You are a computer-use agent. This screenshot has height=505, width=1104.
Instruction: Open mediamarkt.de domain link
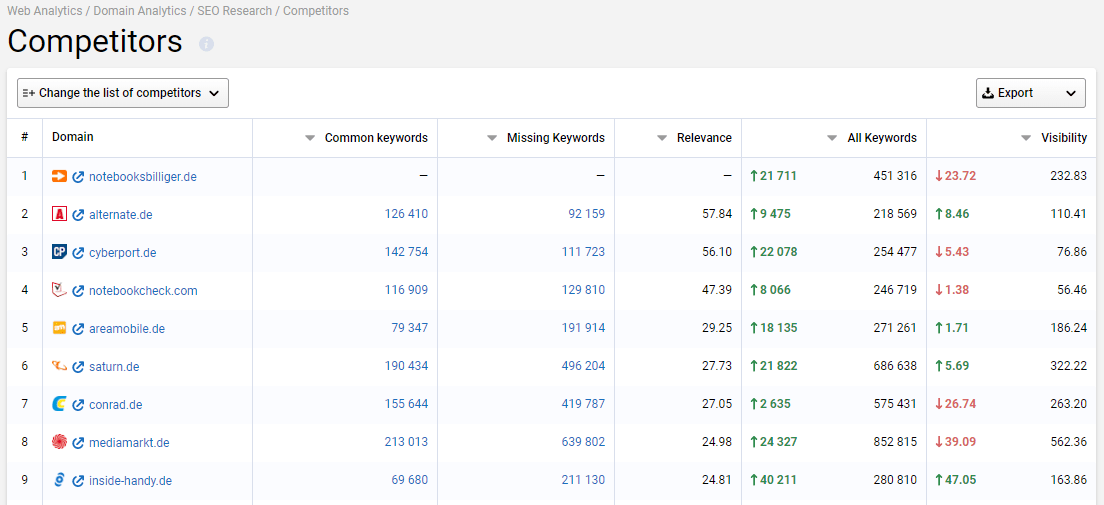129,443
